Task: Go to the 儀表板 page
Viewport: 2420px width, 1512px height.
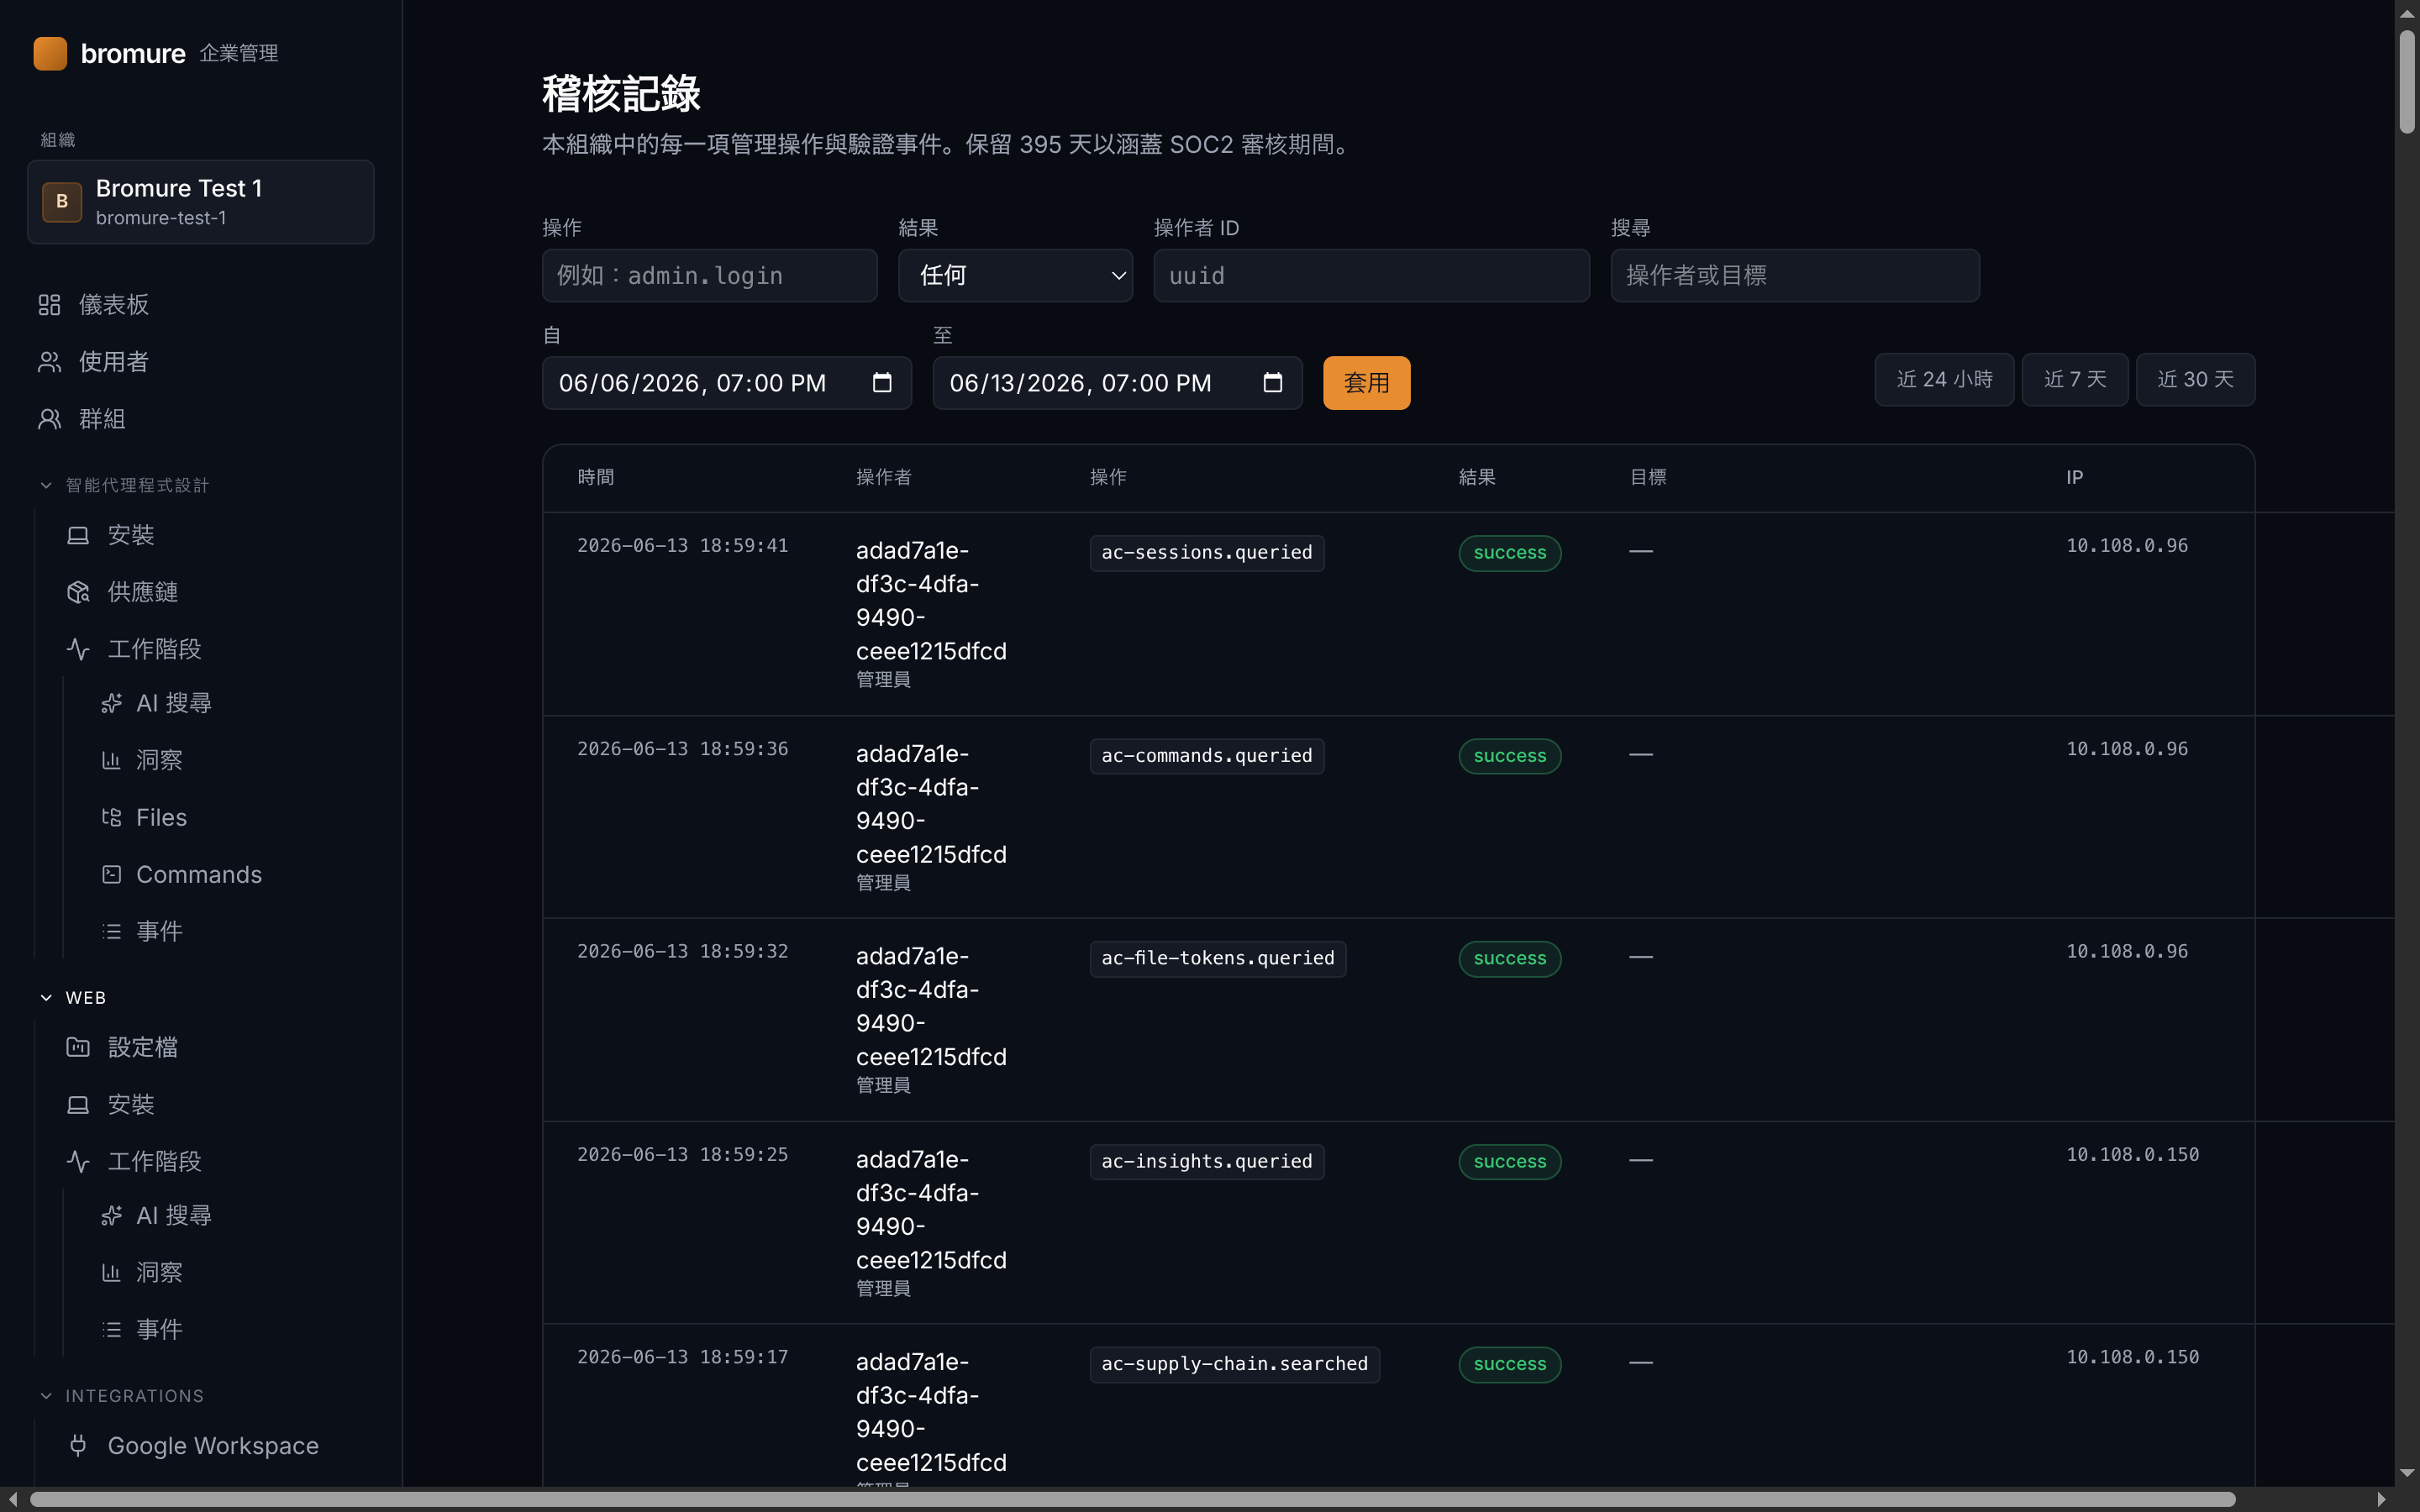Action: pyautogui.click(x=114, y=305)
